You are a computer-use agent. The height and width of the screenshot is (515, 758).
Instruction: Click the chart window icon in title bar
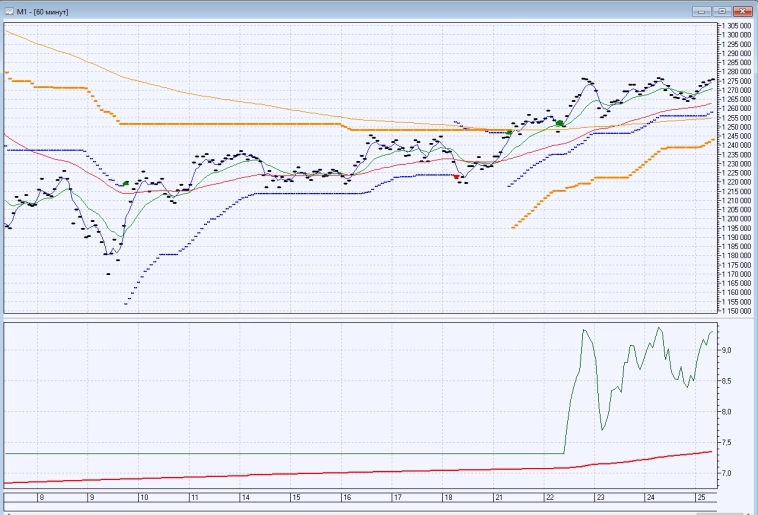coord(8,10)
